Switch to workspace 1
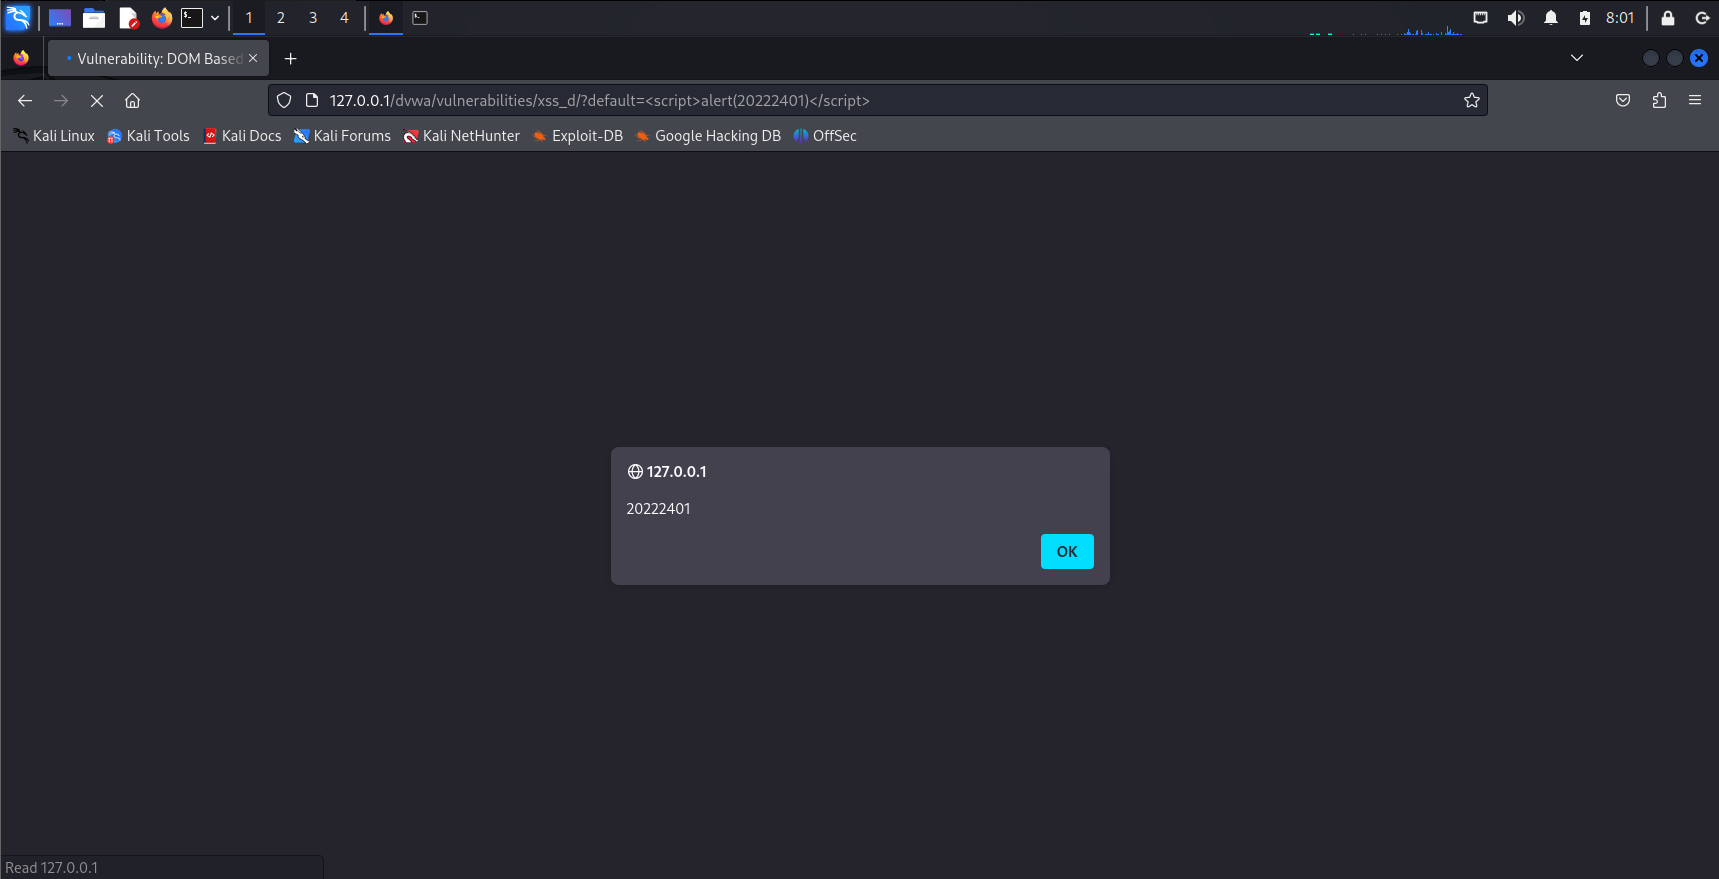Image resolution: width=1719 pixels, height=879 pixels. point(249,18)
